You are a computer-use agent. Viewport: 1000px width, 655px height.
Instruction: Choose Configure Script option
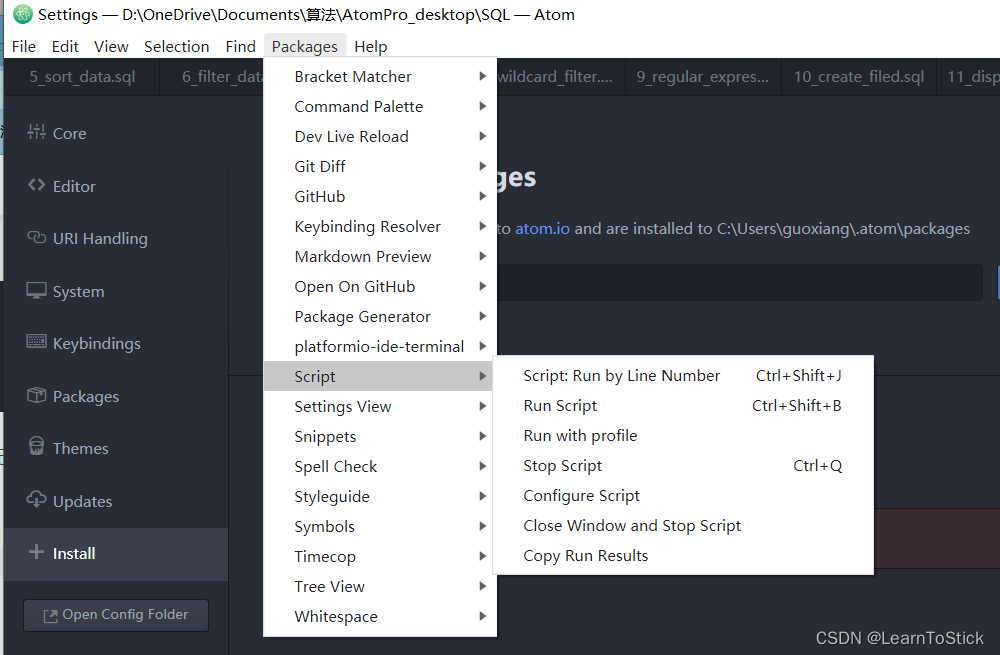(682, 496)
